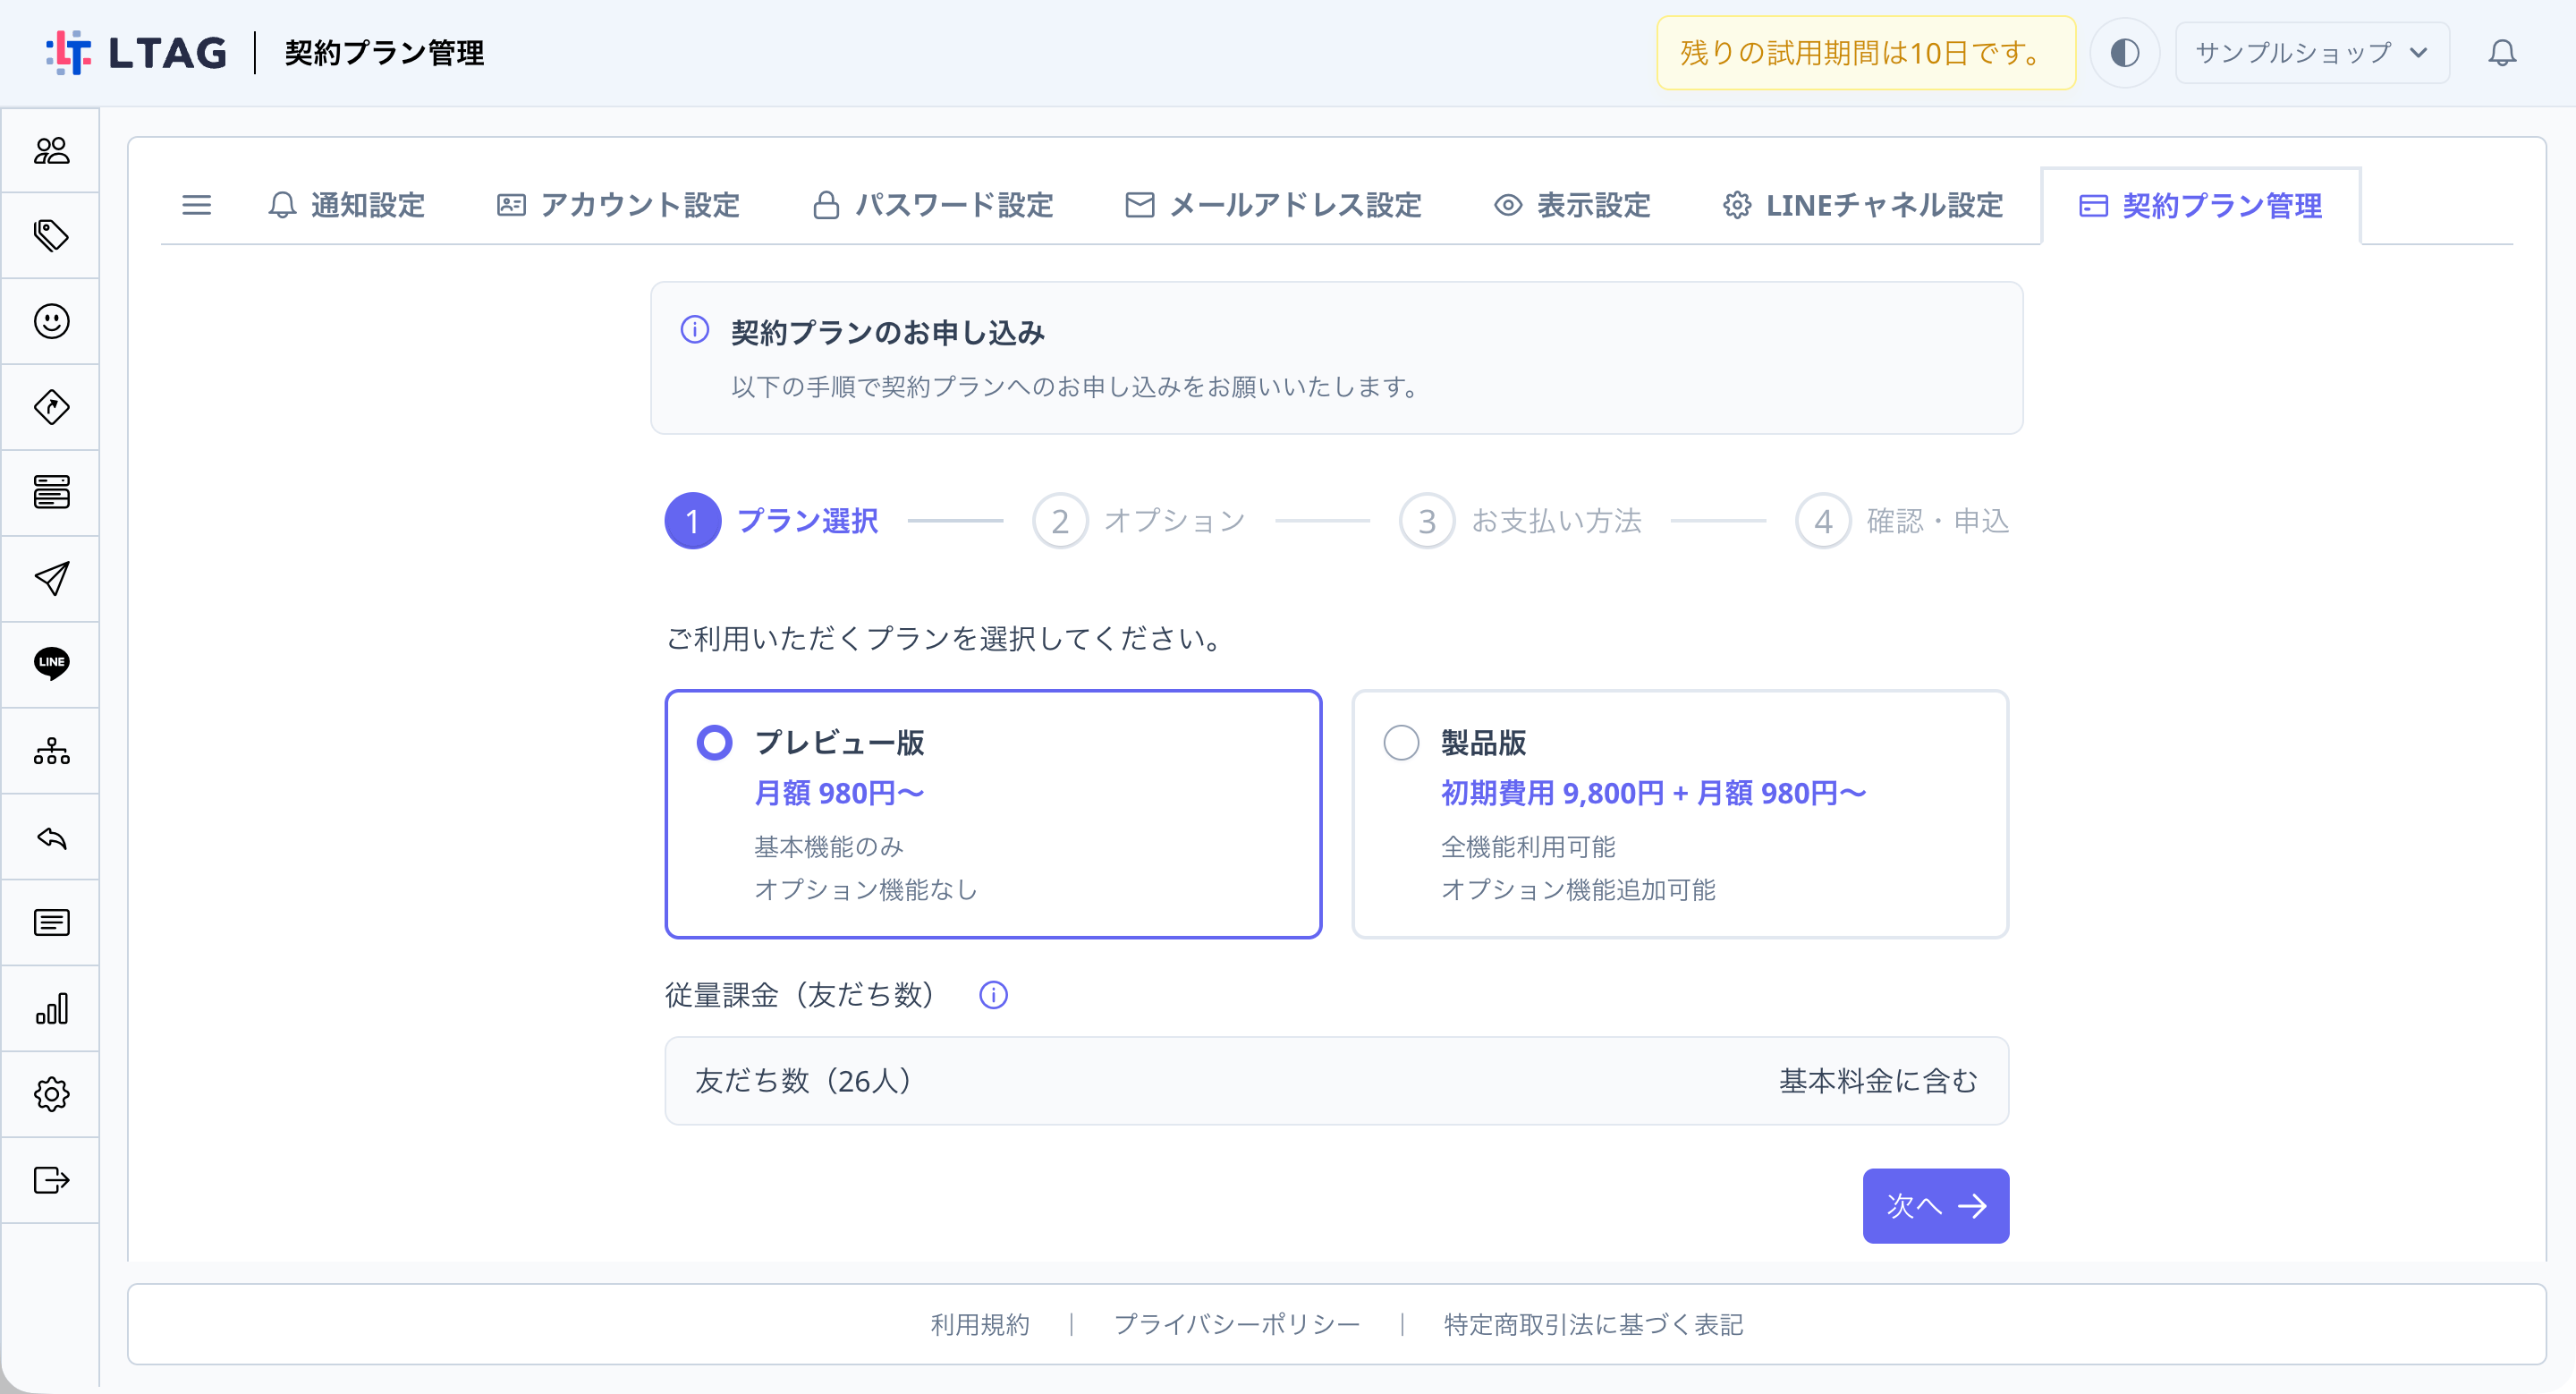The width and height of the screenshot is (2576, 1394).
Task: Open the stacked cards sidebar icon
Action: pos(51,493)
